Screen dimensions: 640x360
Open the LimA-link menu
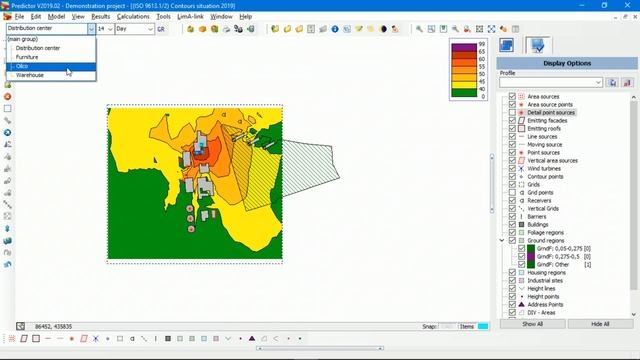(190, 17)
